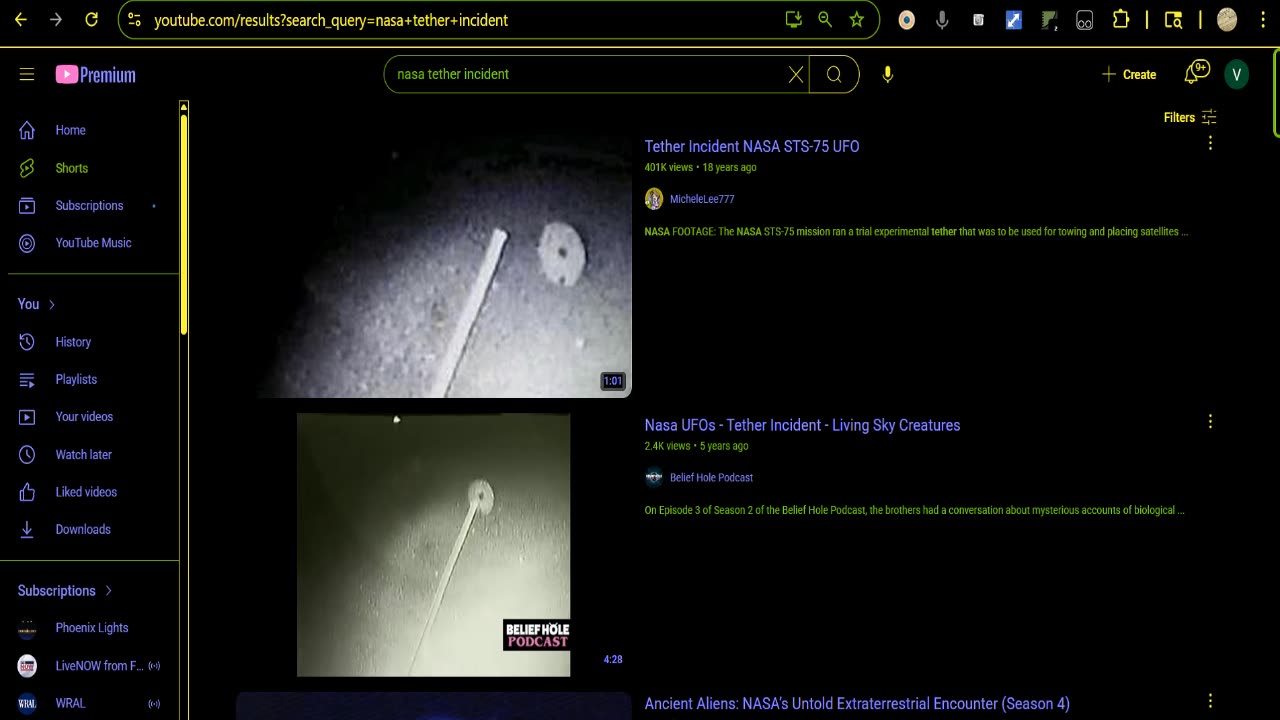
Task: Click the MicheleLee777 channel avatar
Action: coord(654,199)
